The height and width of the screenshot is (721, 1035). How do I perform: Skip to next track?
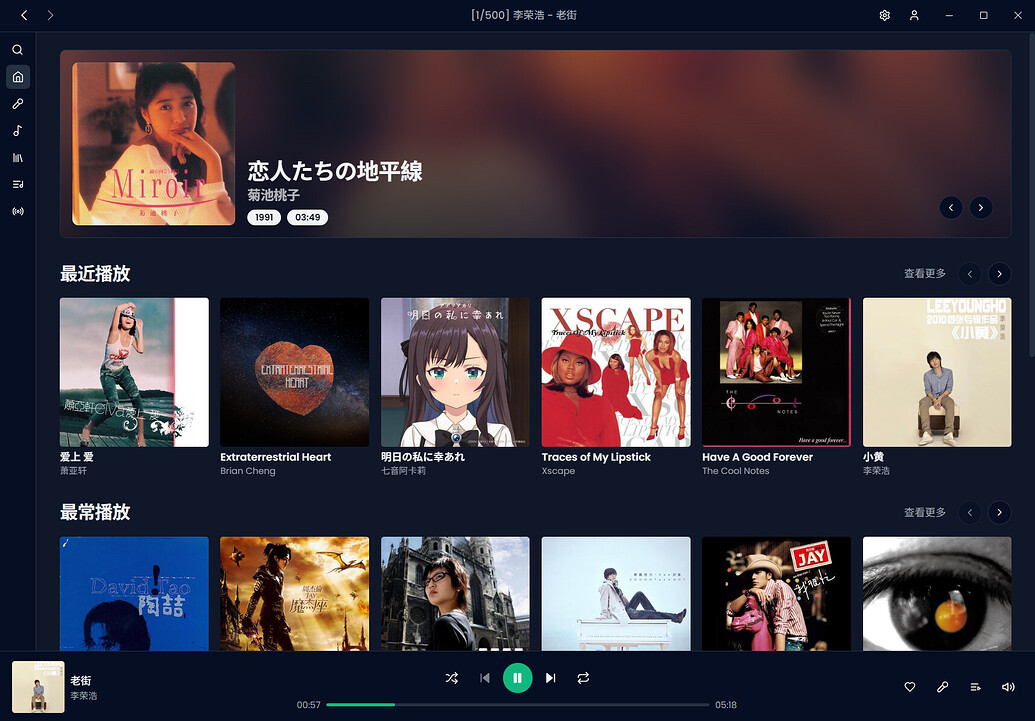click(551, 678)
